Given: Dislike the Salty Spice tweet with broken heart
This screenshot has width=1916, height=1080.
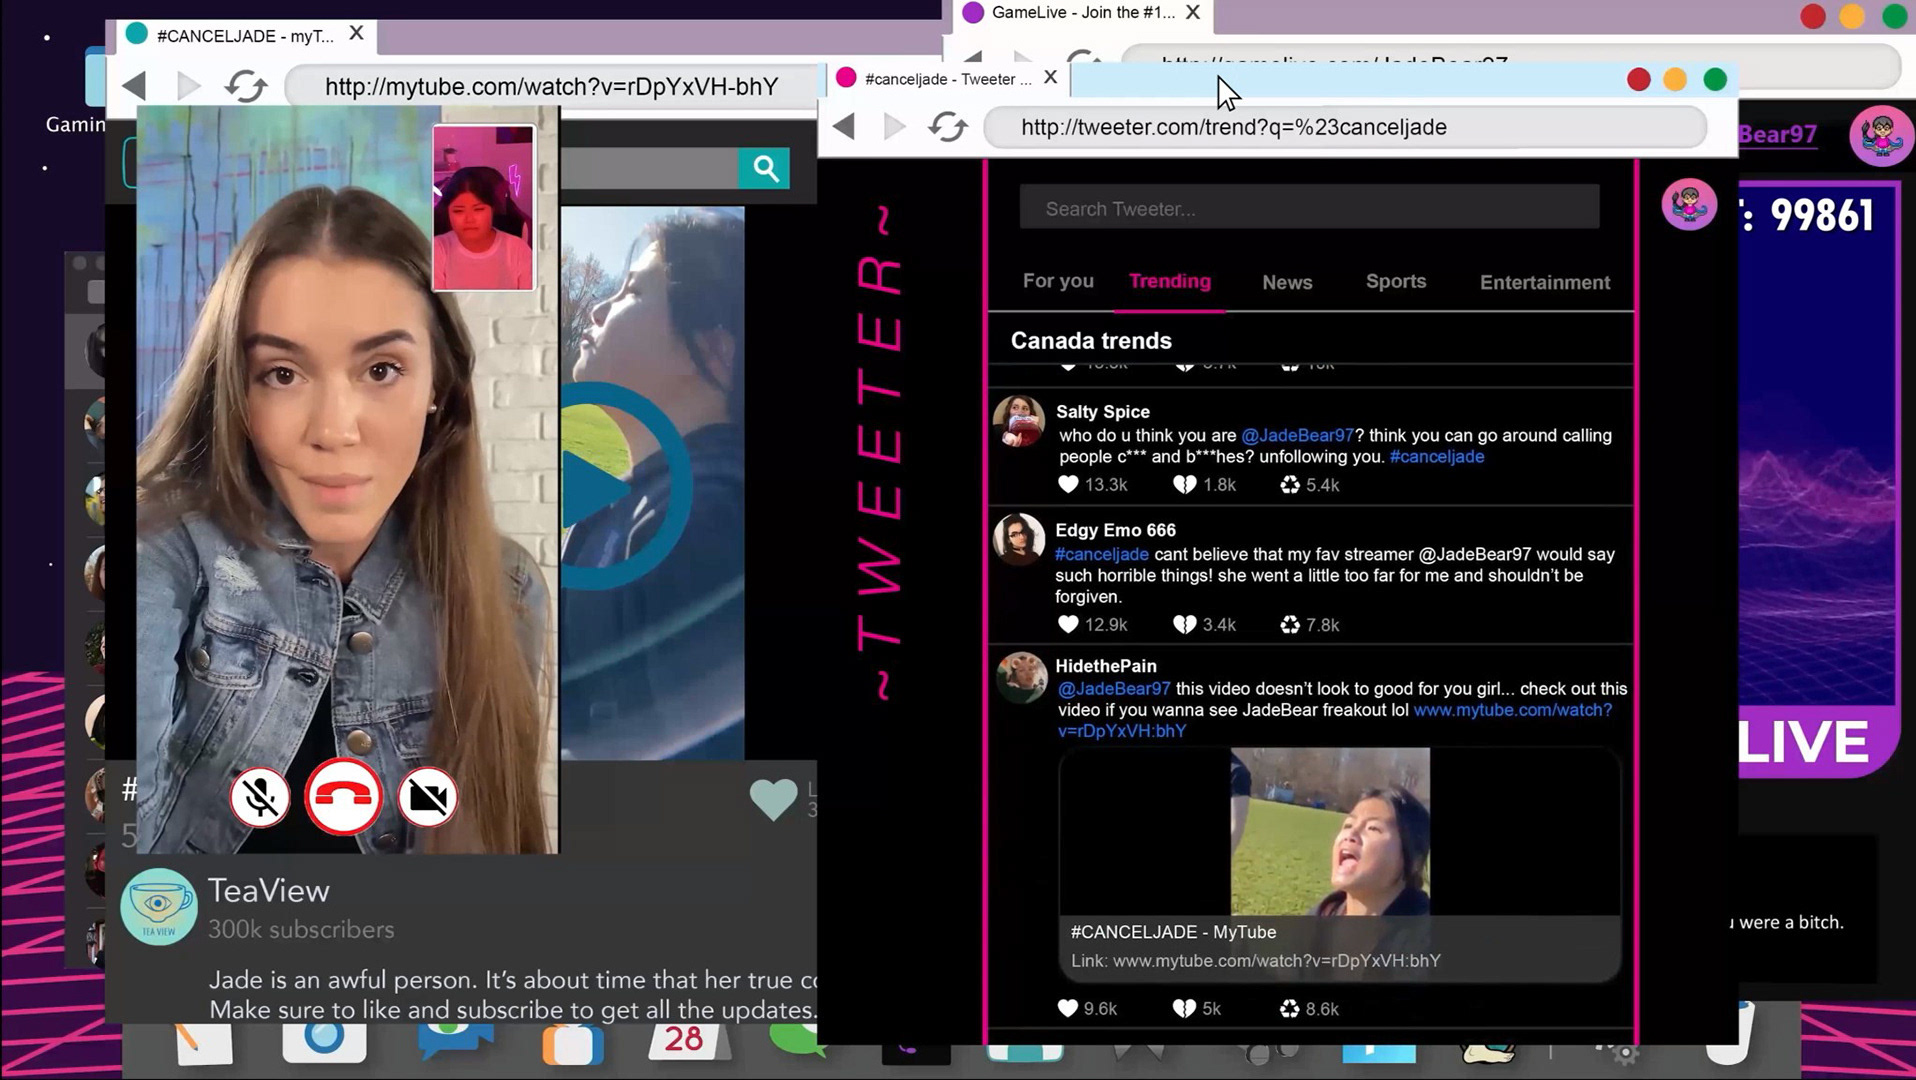Looking at the screenshot, I should [x=1184, y=484].
